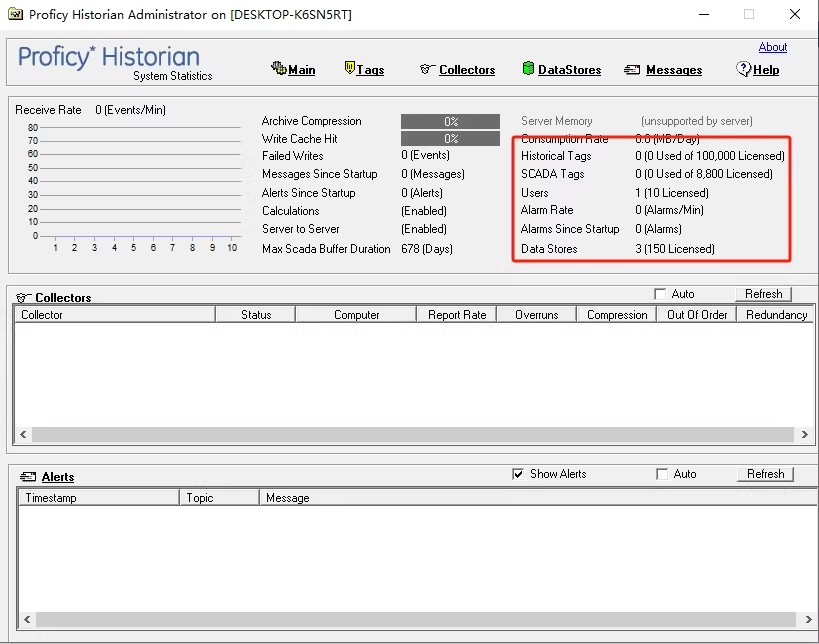Click the Report Rate column header
The width and height of the screenshot is (819, 644).
coord(457,314)
